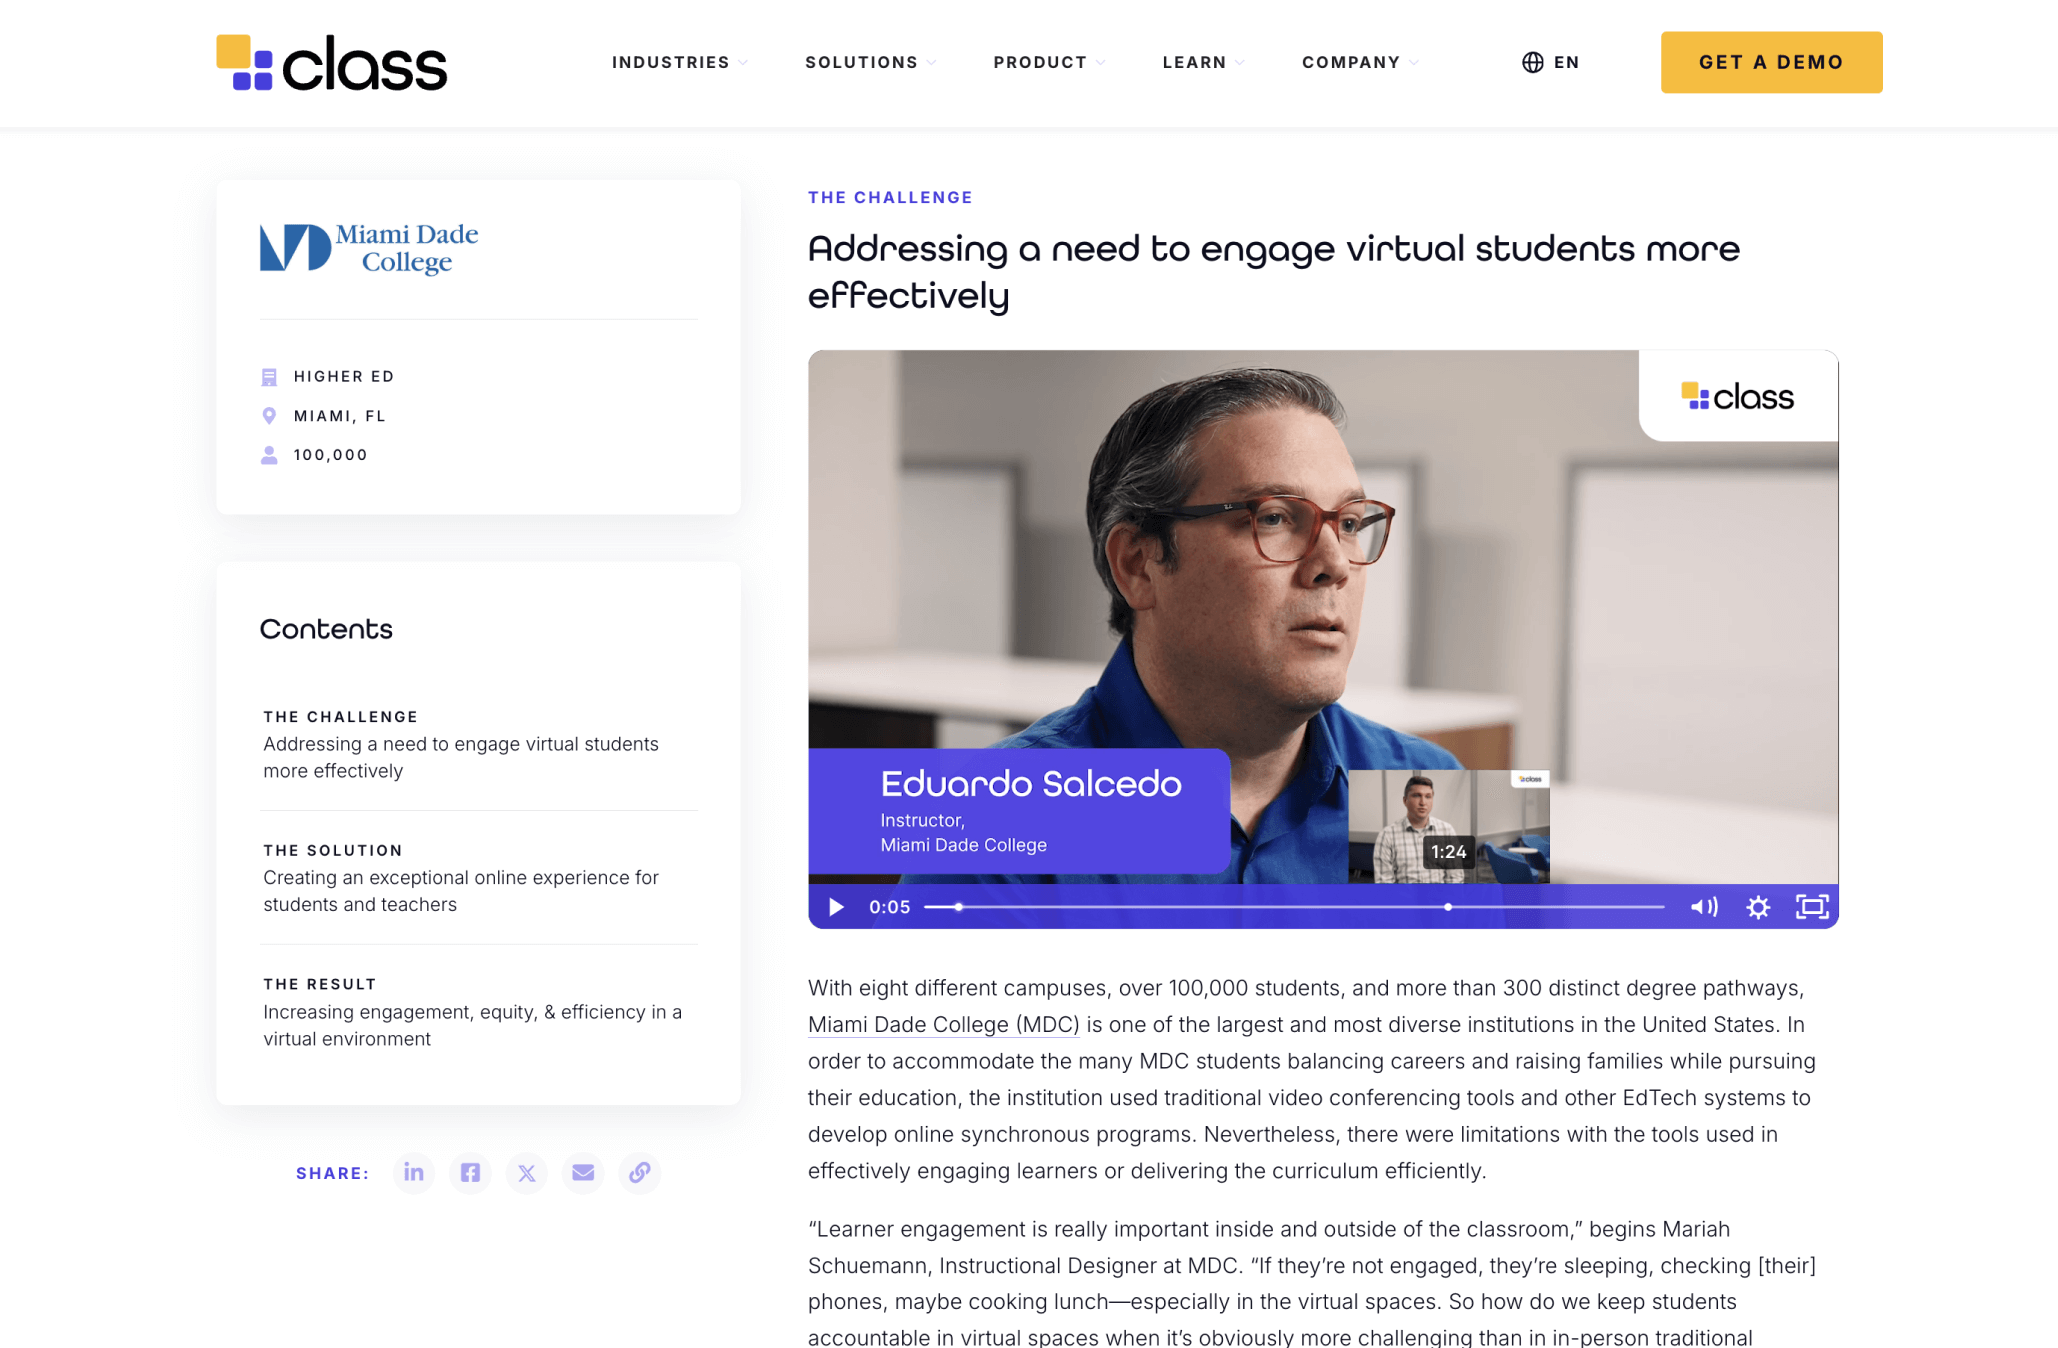2058x1348 pixels.
Task: Switch language with EN globe selector
Action: (x=1550, y=62)
